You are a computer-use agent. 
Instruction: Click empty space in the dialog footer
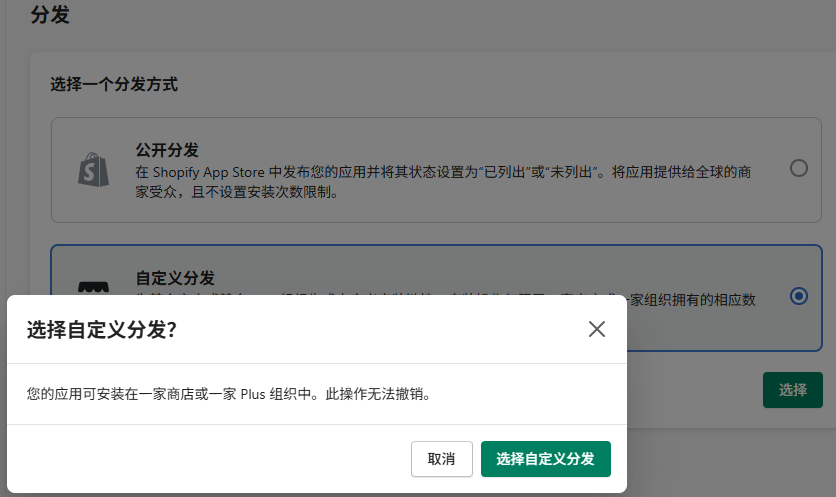[x=200, y=459]
